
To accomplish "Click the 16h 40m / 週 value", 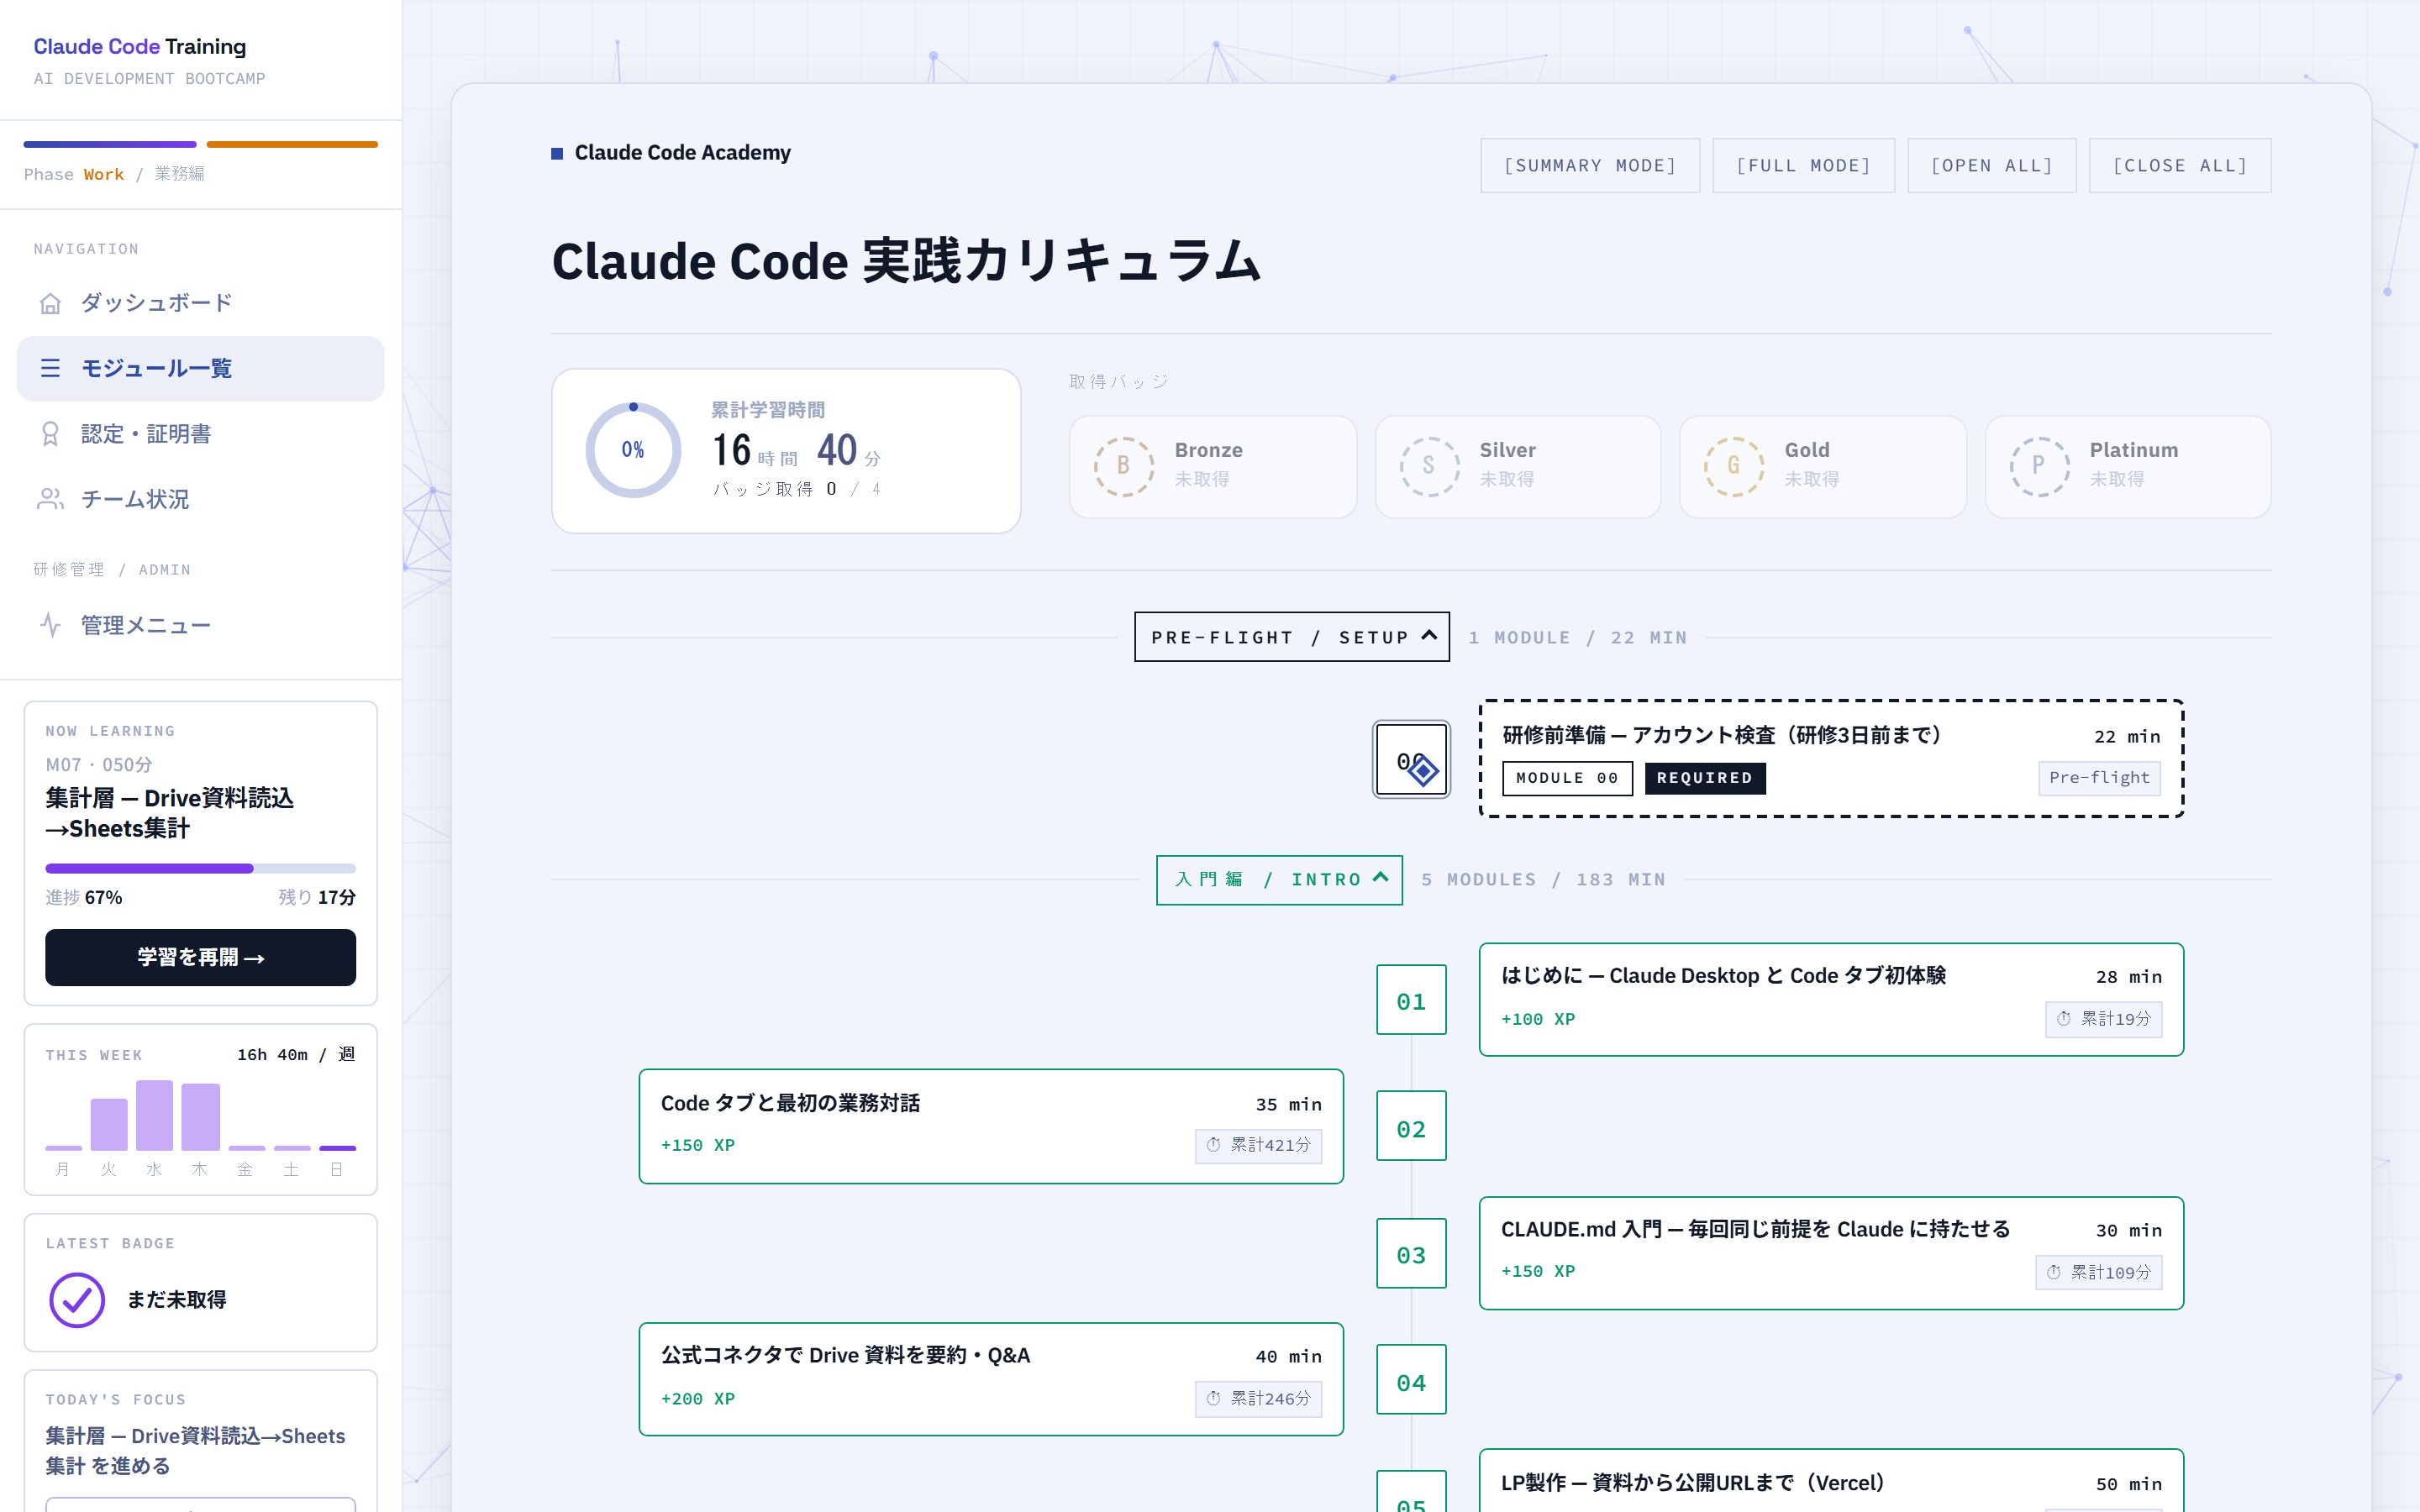I will 296,1055.
